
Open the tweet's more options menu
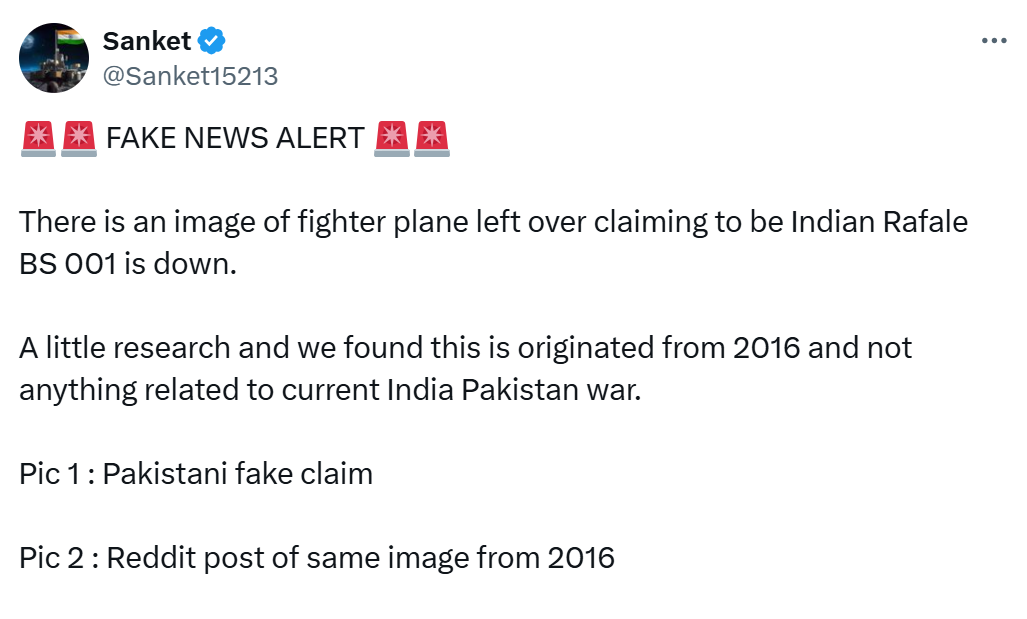pos(993,41)
